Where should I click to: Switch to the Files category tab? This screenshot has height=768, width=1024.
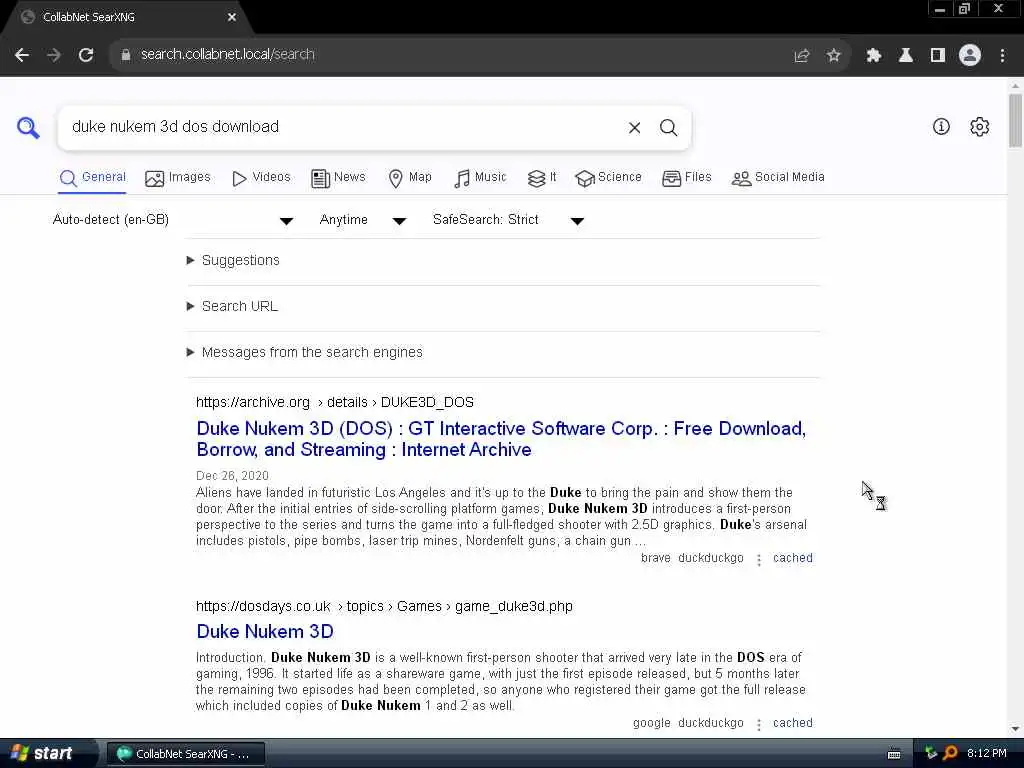pos(686,178)
